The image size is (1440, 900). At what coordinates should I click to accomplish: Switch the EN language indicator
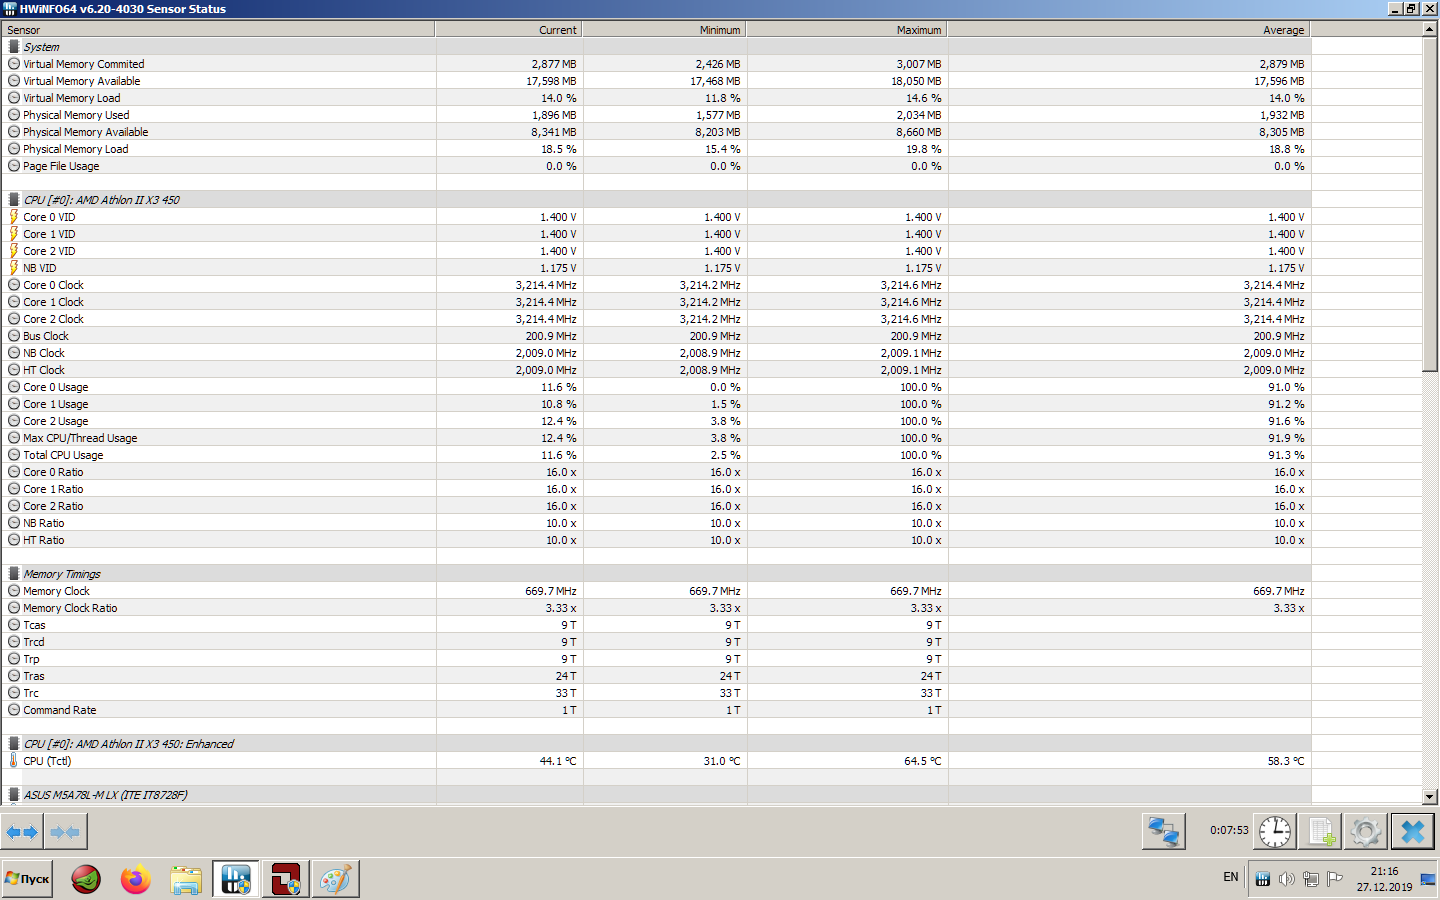coord(1231,877)
